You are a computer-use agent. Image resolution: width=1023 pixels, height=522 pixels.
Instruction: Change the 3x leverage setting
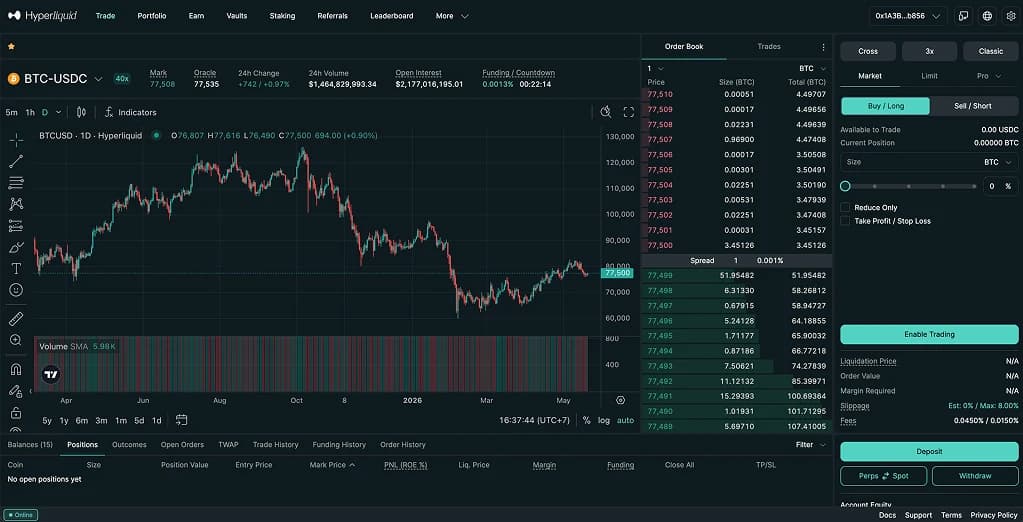pyautogui.click(x=929, y=51)
